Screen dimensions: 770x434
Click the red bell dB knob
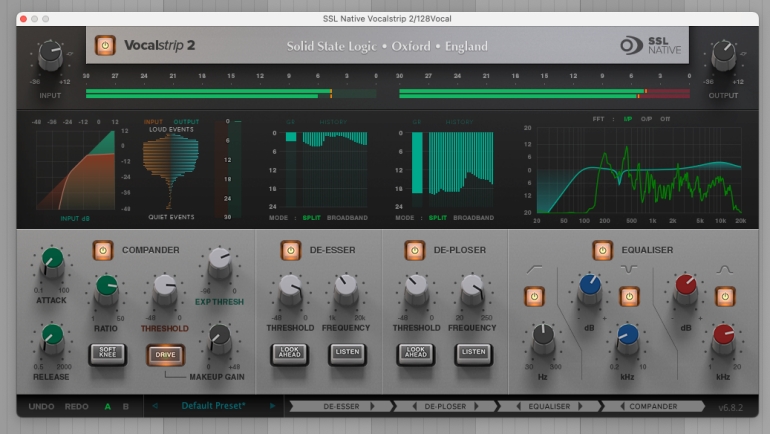point(686,288)
